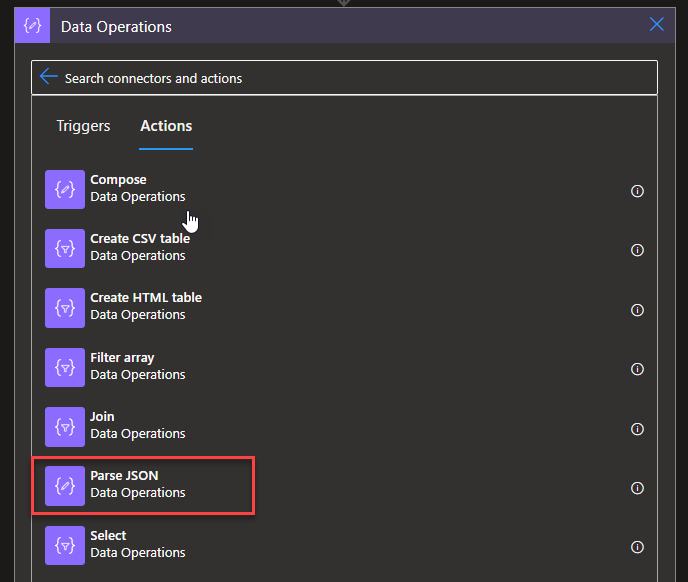The height and width of the screenshot is (582, 688).
Task: Select the Actions tab
Action: pyautogui.click(x=166, y=126)
